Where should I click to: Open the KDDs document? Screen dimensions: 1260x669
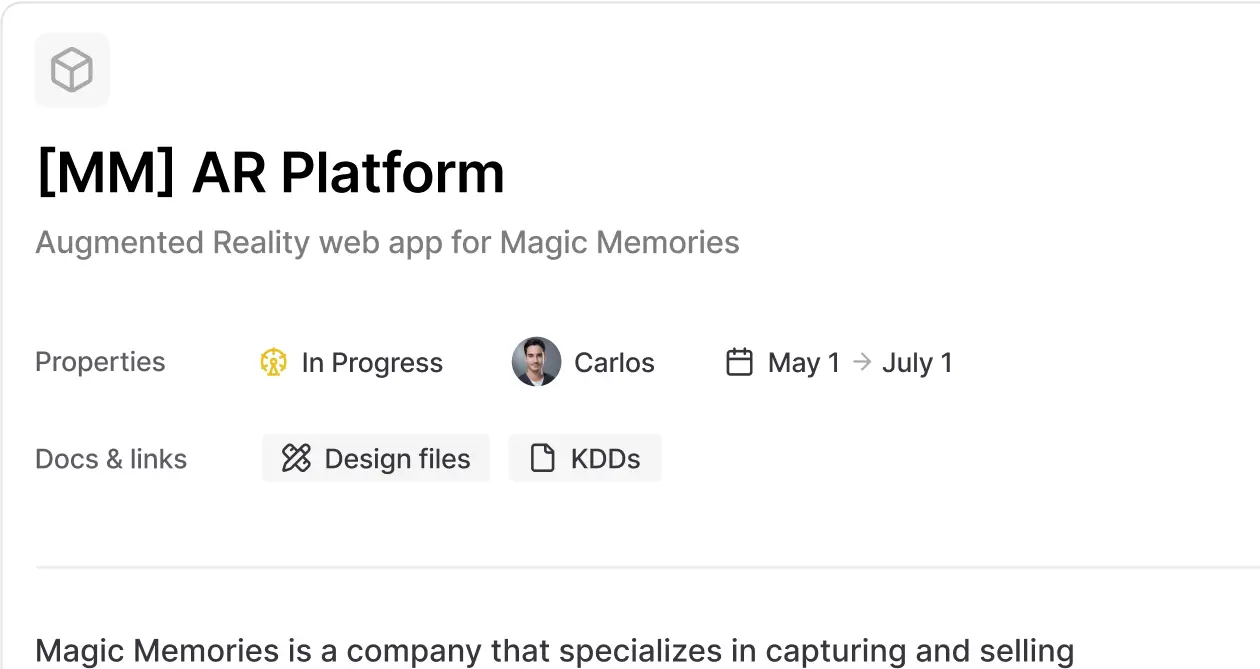[x=585, y=457]
